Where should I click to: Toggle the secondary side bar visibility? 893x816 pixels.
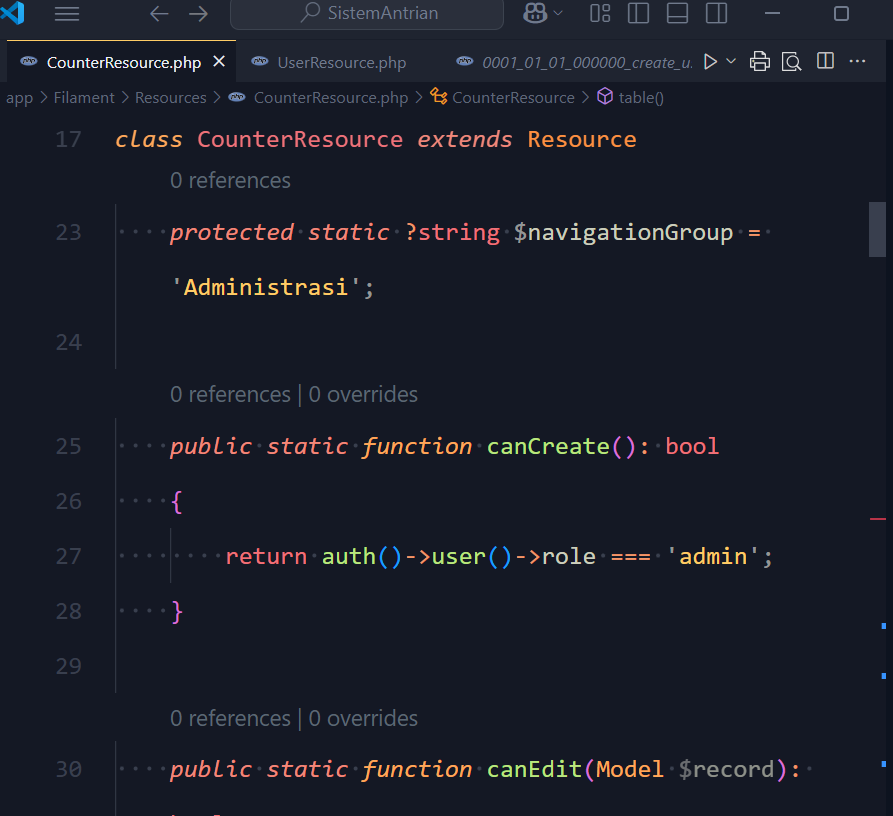(x=716, y=14)
